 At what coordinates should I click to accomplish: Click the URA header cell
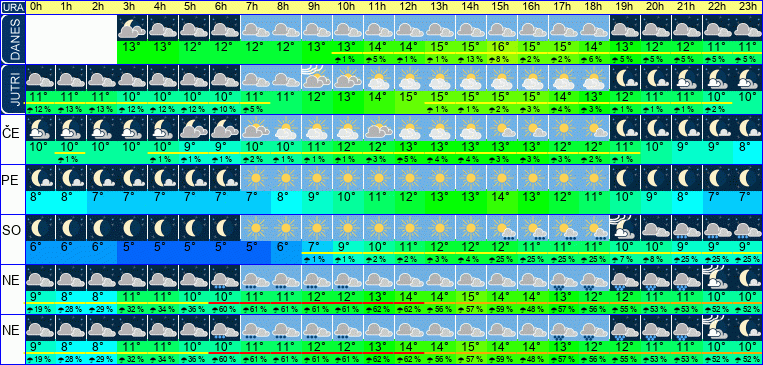click(12, 7)
